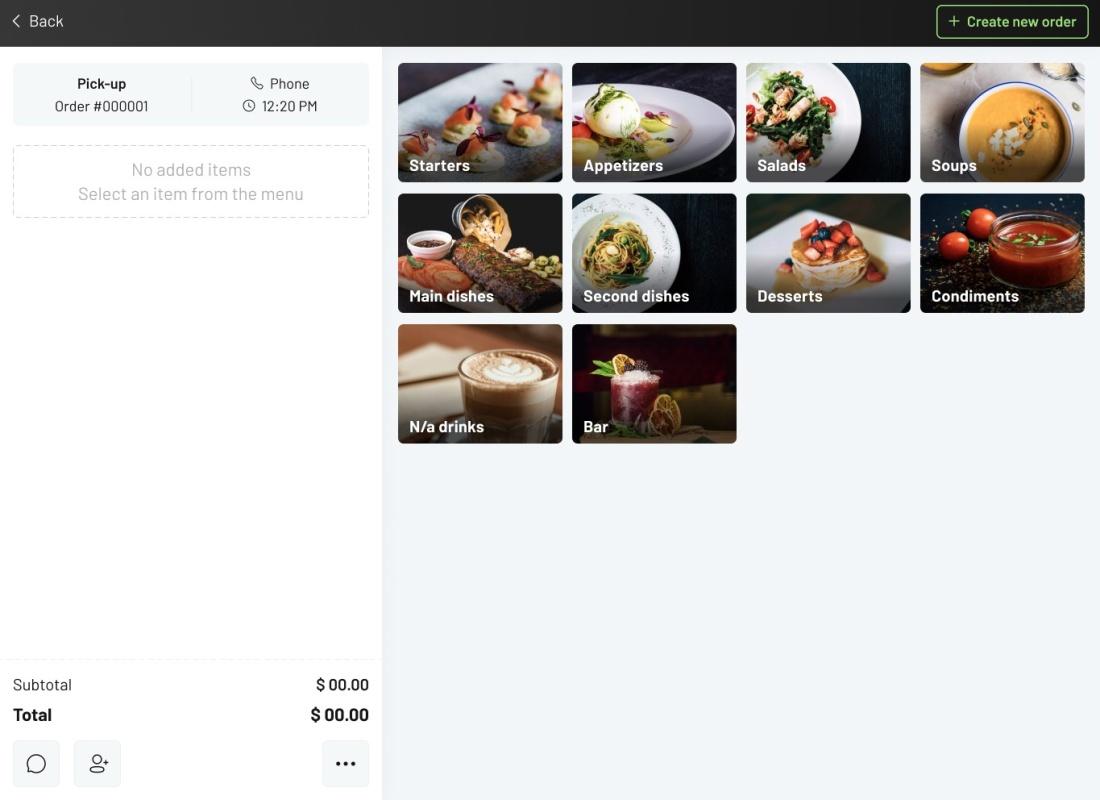
Task: Open the Bar category tile
Action: pos(654,384)
